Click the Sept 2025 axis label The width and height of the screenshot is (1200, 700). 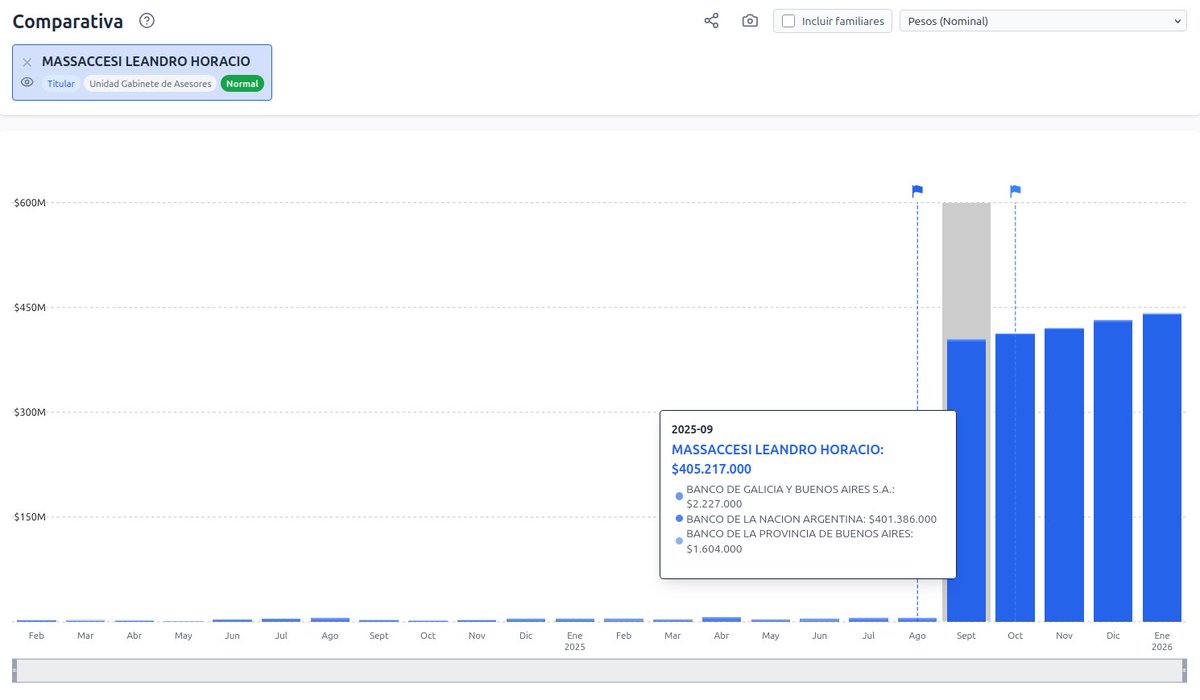click(x=966, y=636)
